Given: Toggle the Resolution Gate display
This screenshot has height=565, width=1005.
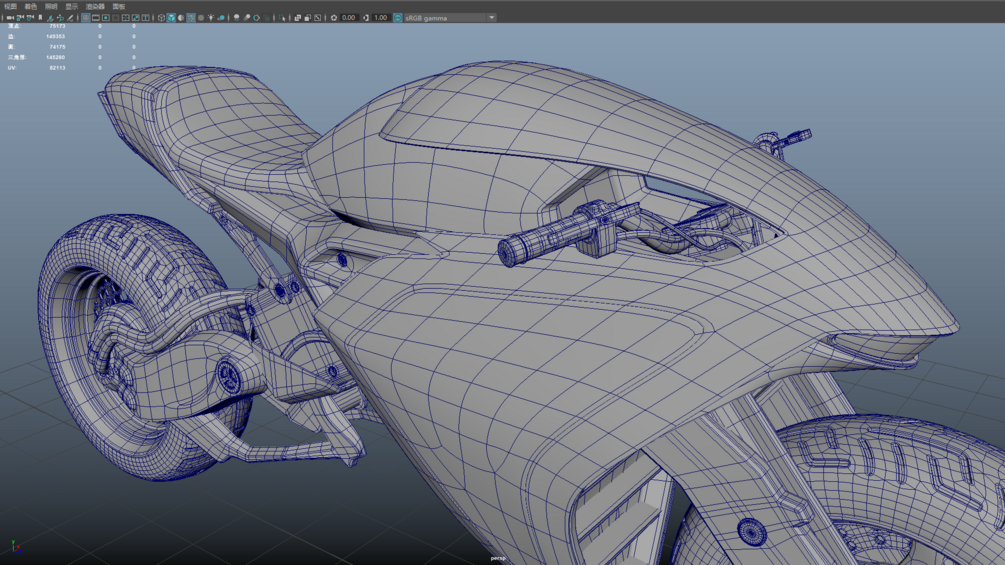Looking at the screenshot, I should pos(106,18).
